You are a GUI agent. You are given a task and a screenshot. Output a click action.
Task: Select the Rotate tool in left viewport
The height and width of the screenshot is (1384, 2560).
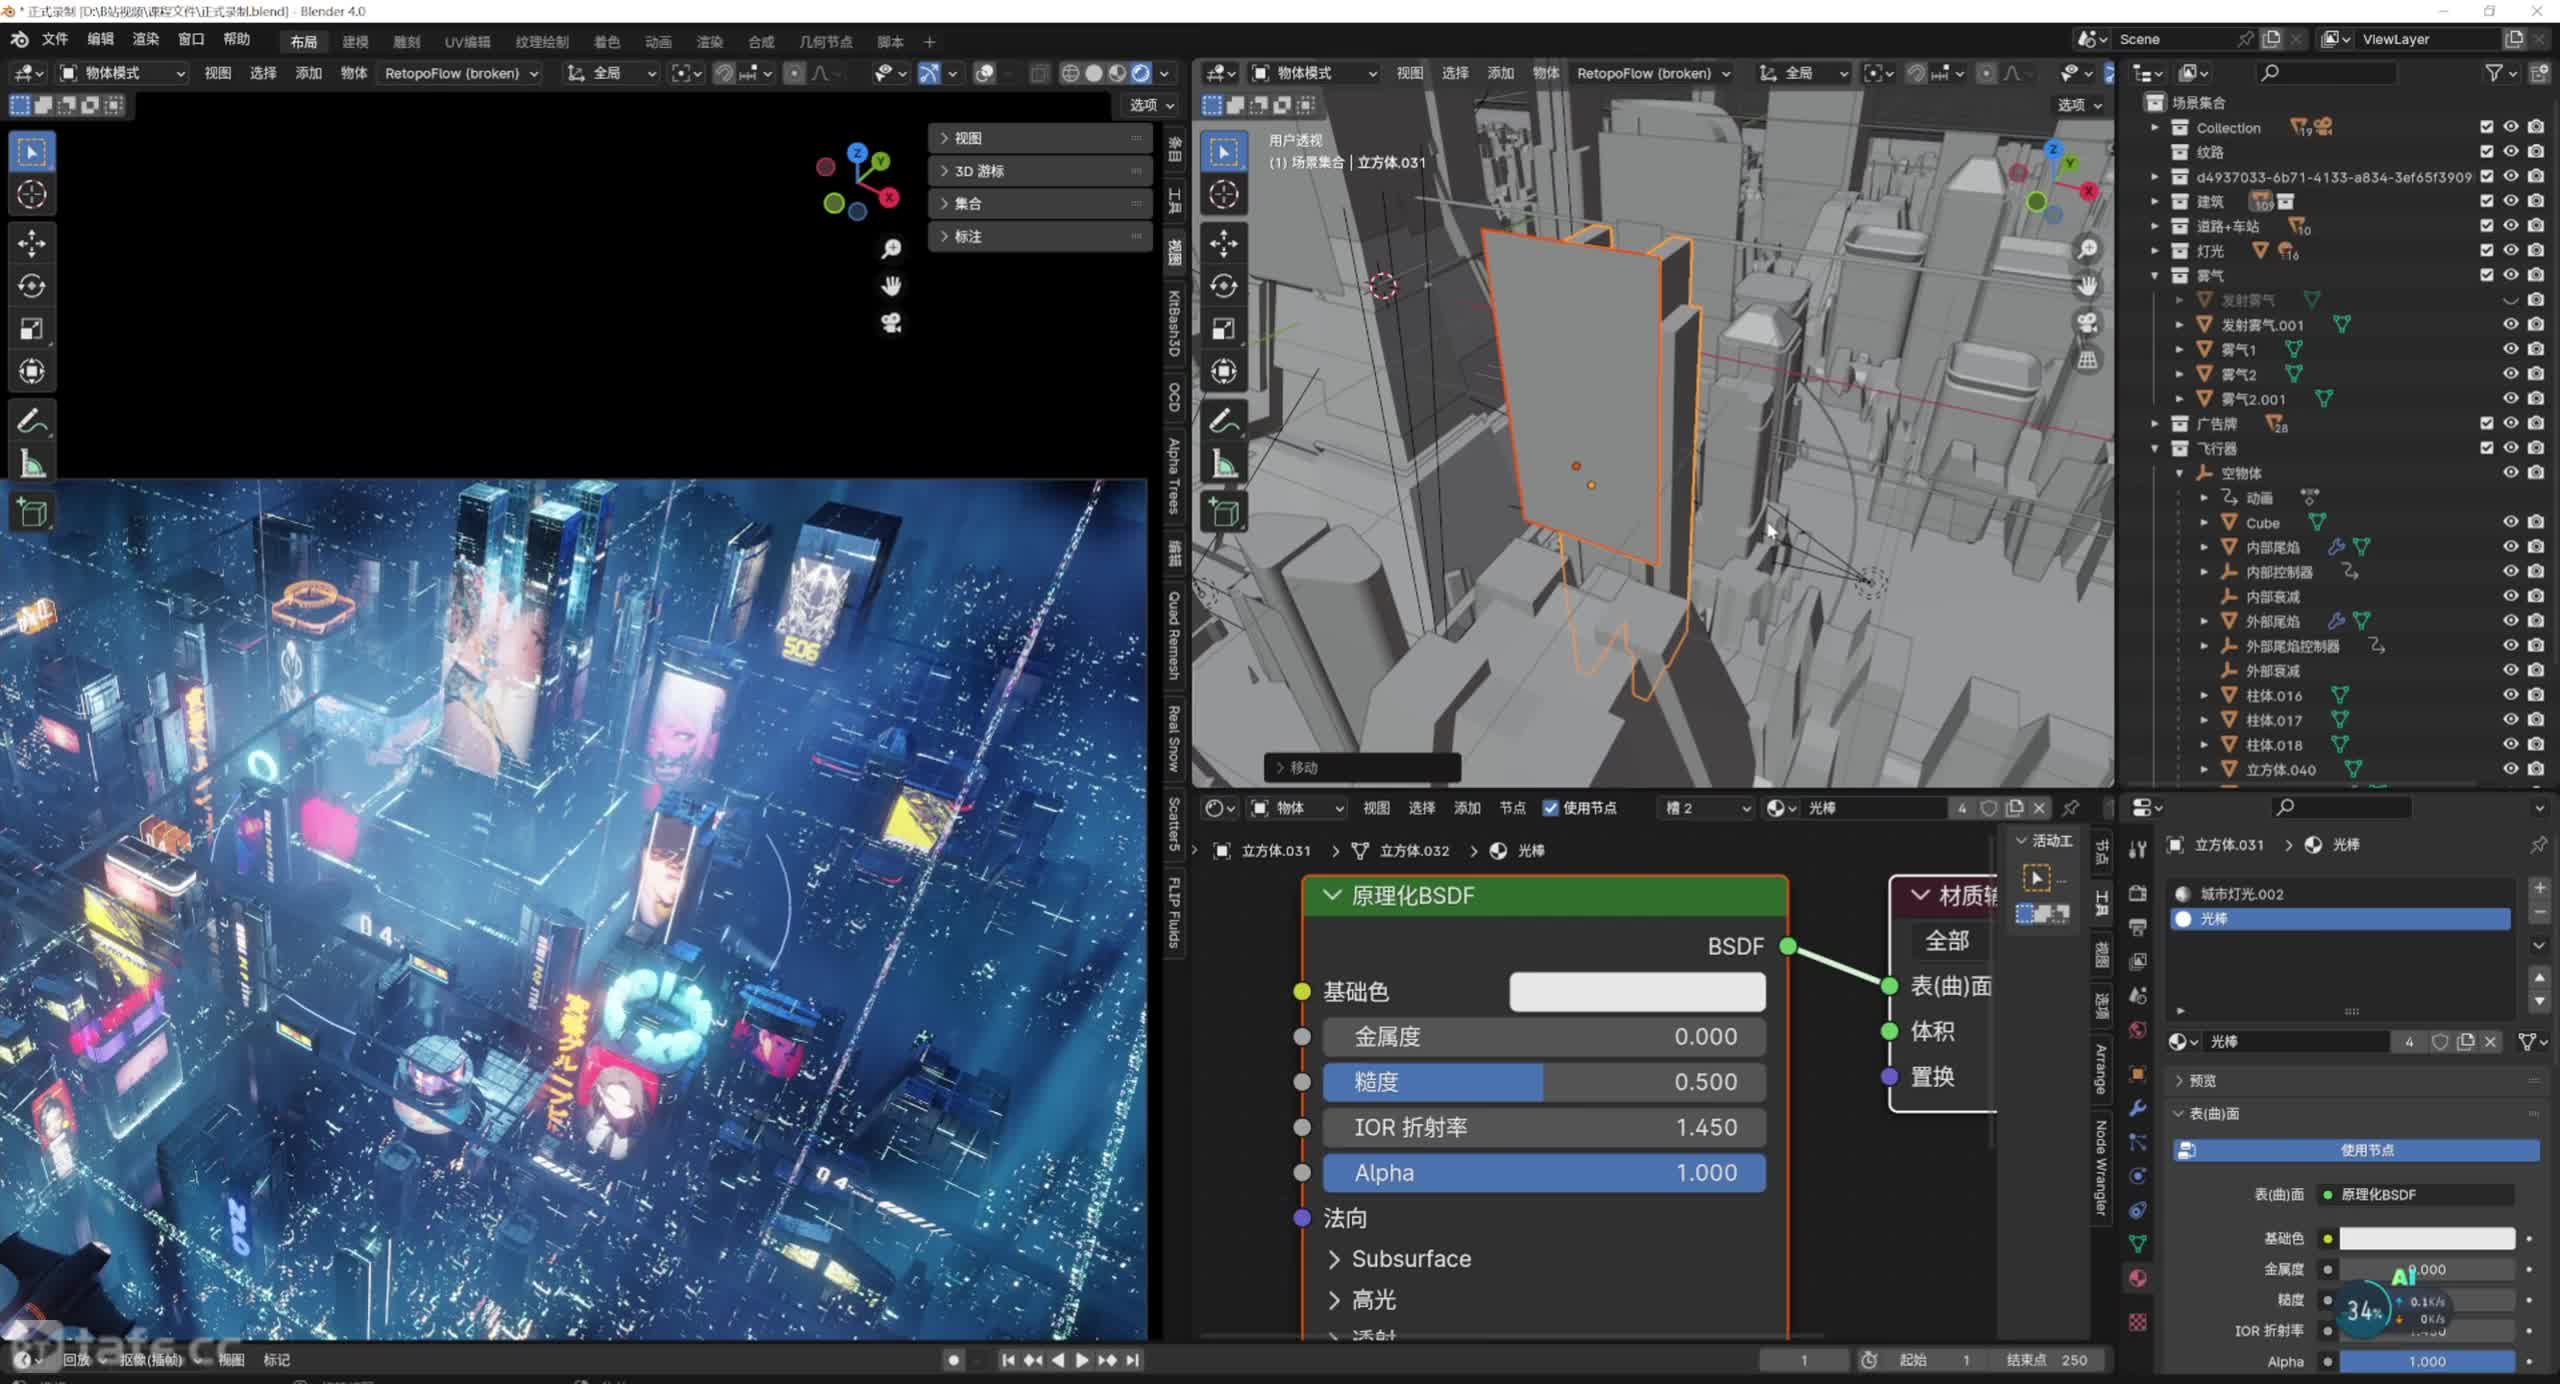pyautogui.click(x=32, y=286)
